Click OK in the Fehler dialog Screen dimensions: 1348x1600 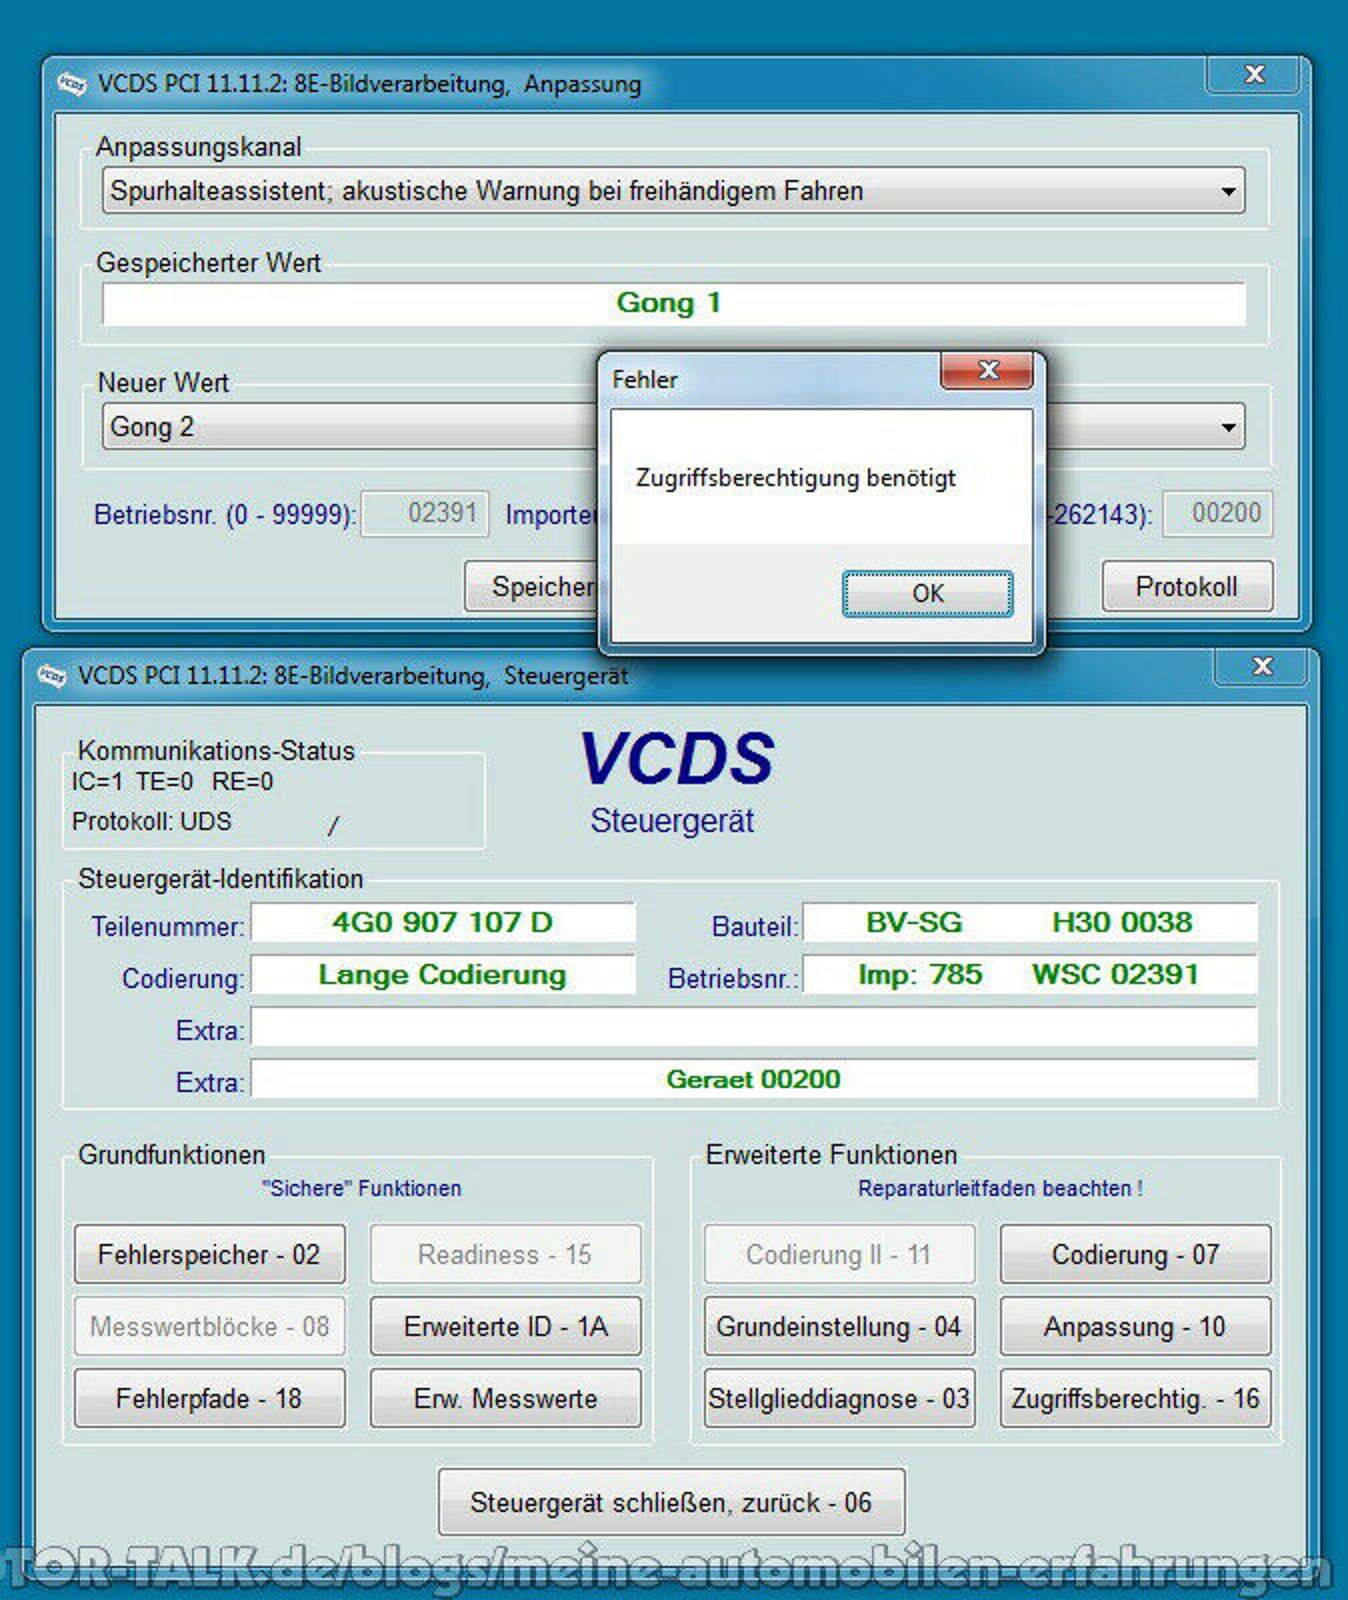click(927, 593)
